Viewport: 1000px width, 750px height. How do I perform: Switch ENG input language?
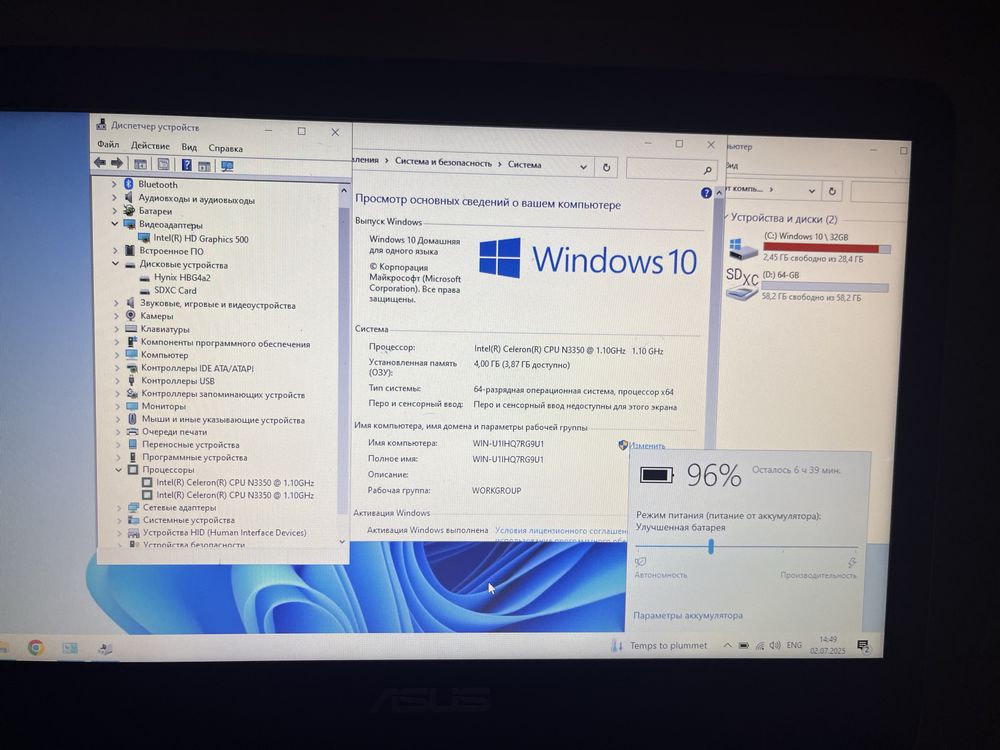pyautogui.click(x=794, y=645)
